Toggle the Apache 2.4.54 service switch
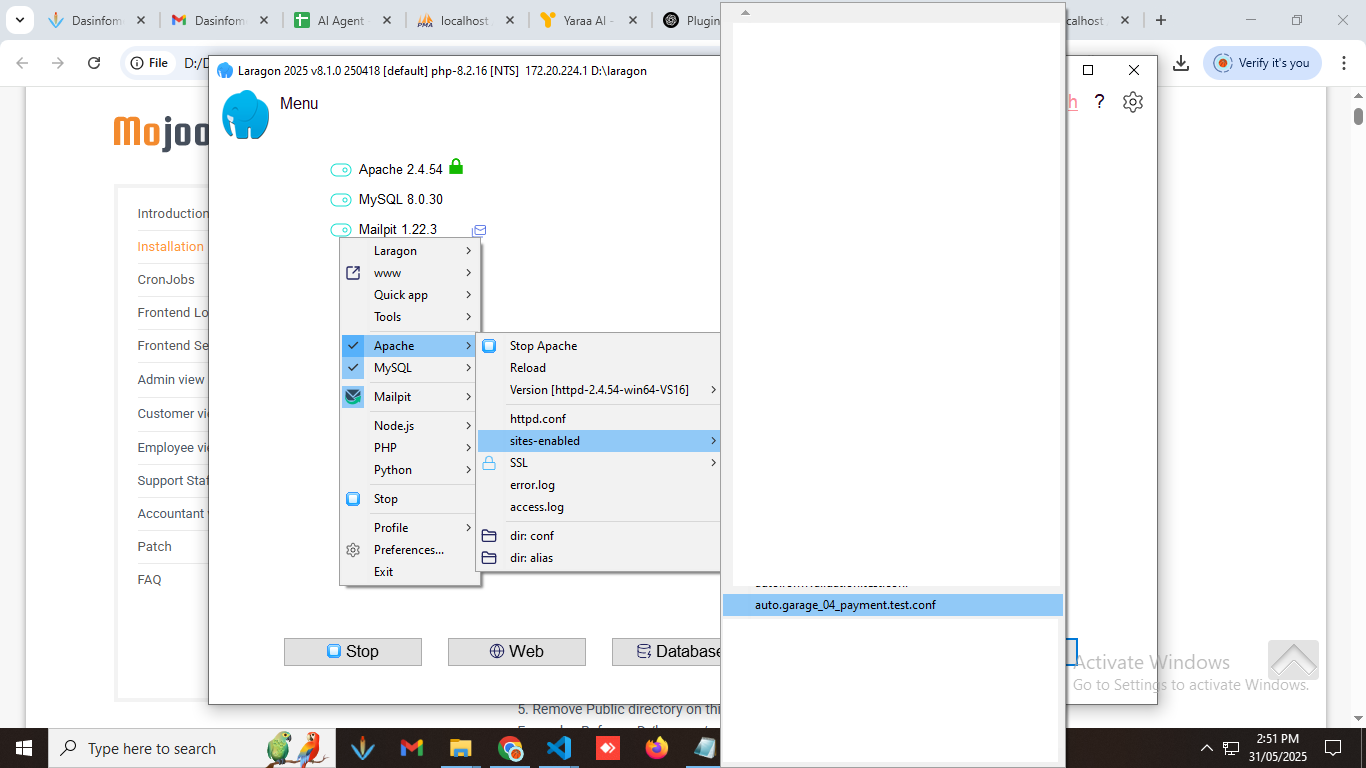The width and height of the screenshot is (1366, 768). [341, 170]
